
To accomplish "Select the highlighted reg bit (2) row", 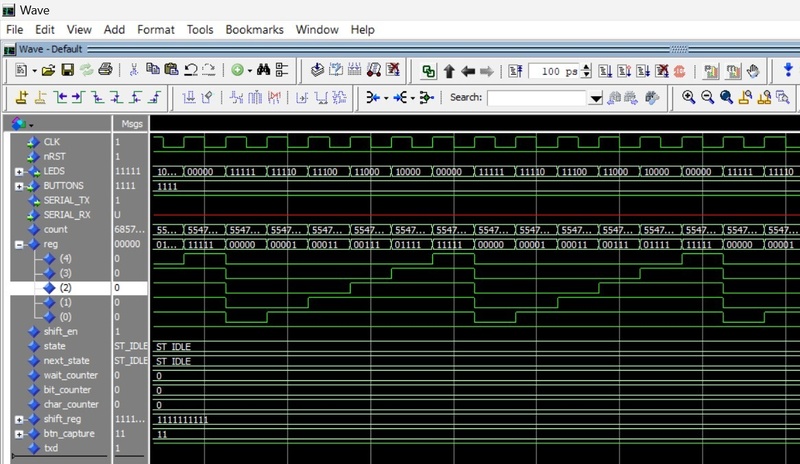I will [60, 288].
